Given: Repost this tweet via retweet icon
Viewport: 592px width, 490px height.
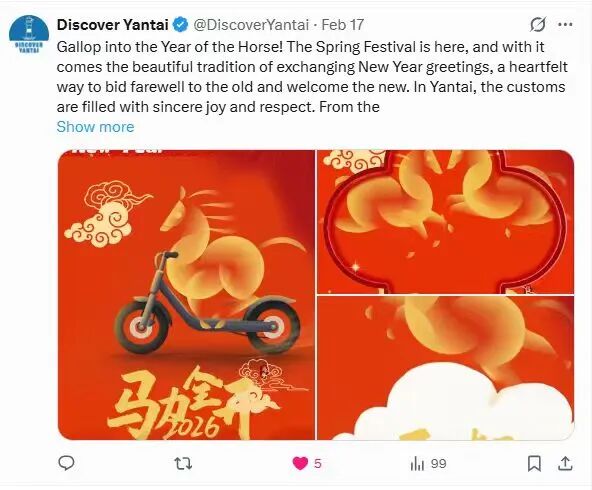Looking at the screenshot, I should pos(183,463).
